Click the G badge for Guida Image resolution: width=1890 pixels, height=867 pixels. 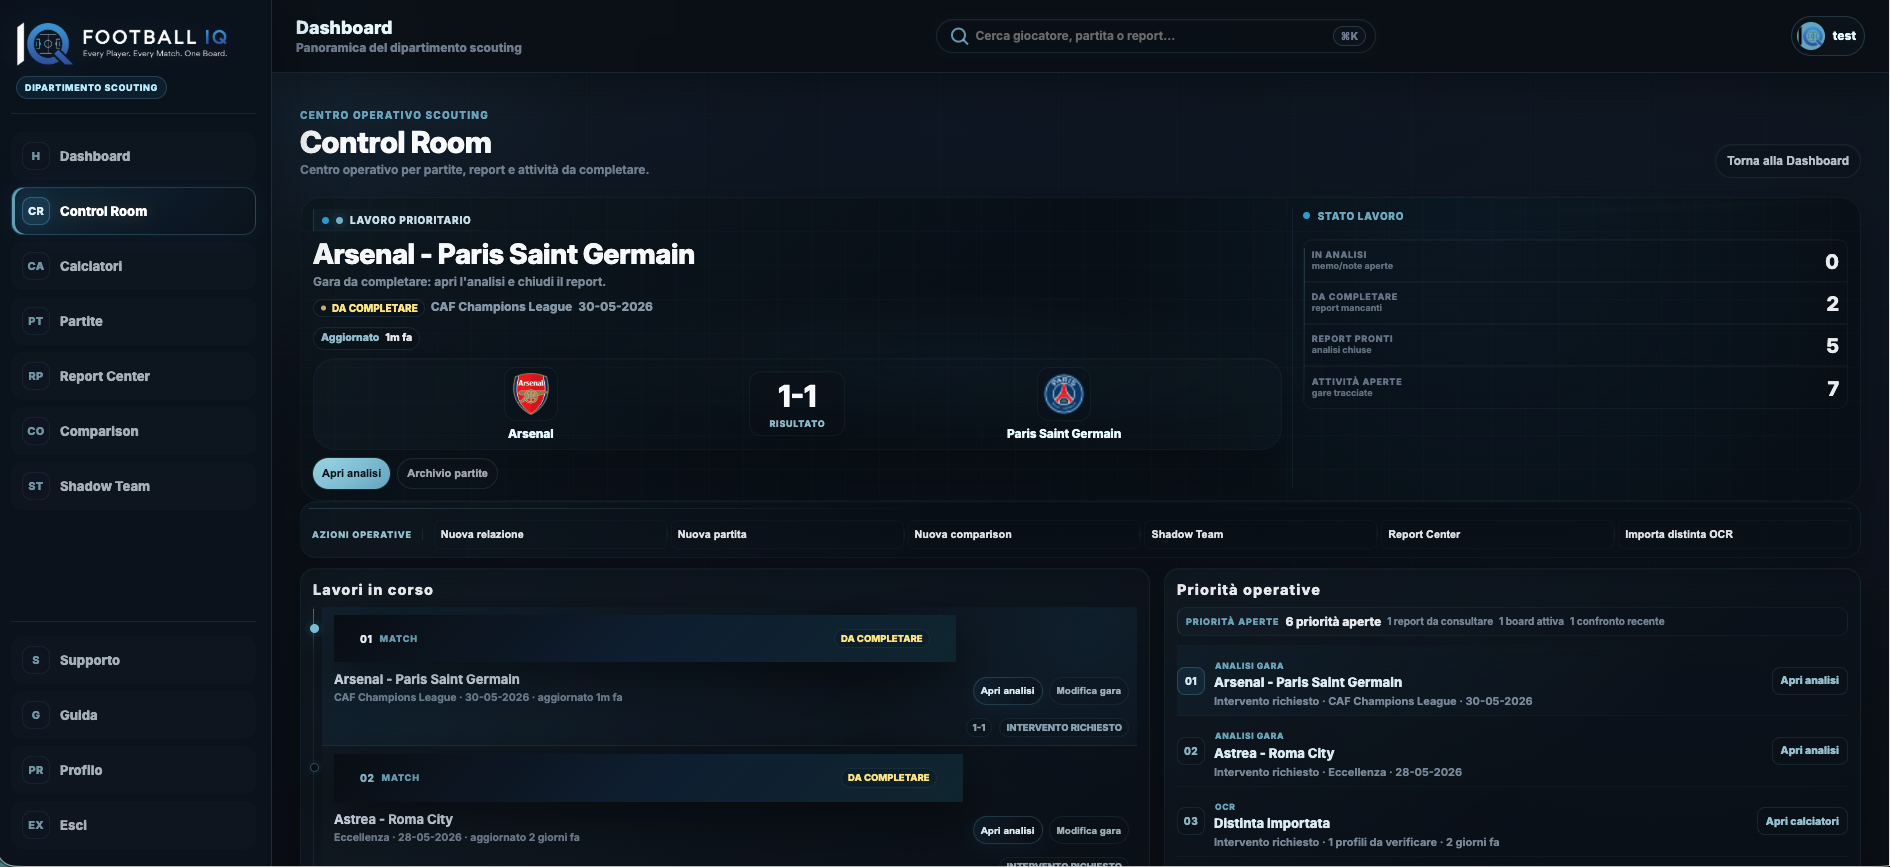tap(36, 715)
